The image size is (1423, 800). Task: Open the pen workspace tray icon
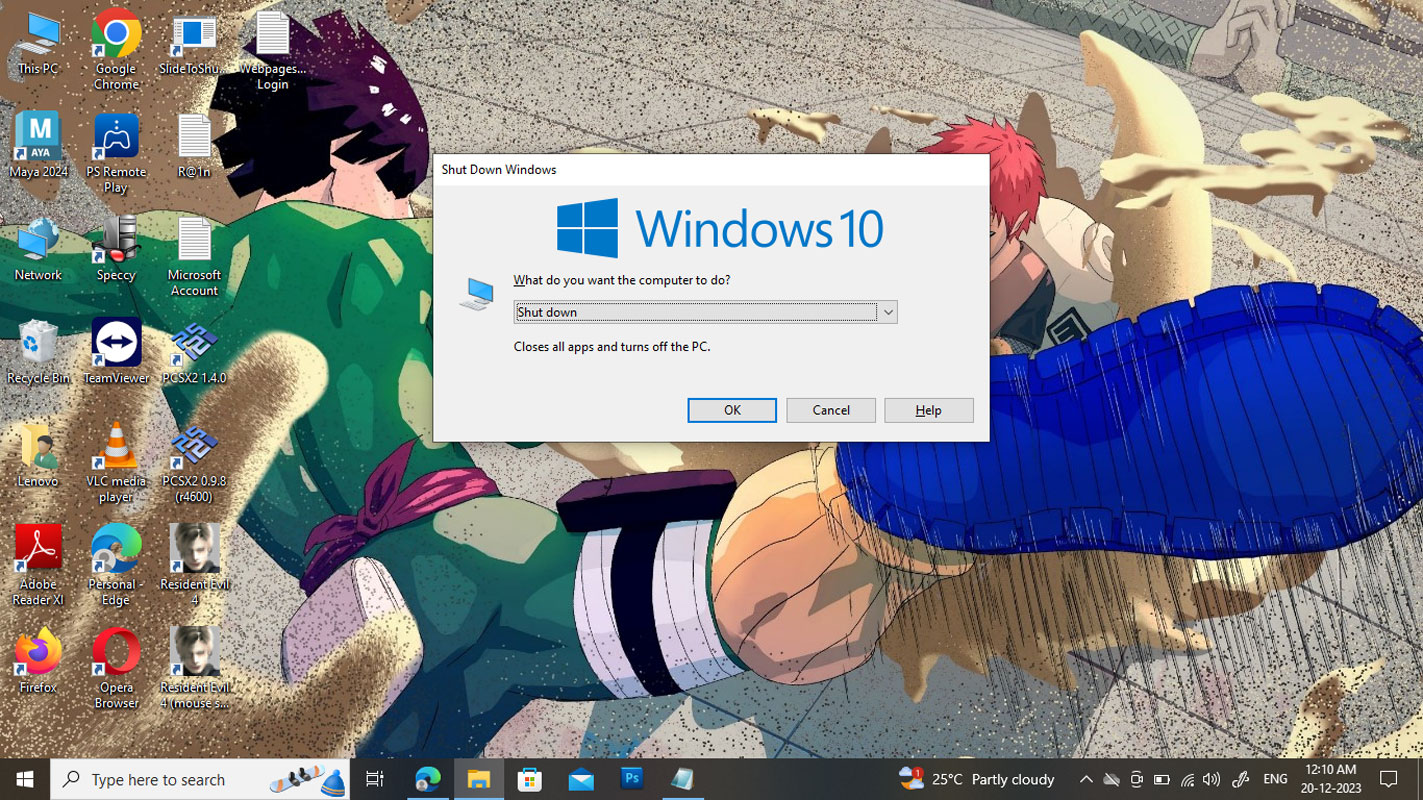pyautogui.click(x=1241, y=779)
